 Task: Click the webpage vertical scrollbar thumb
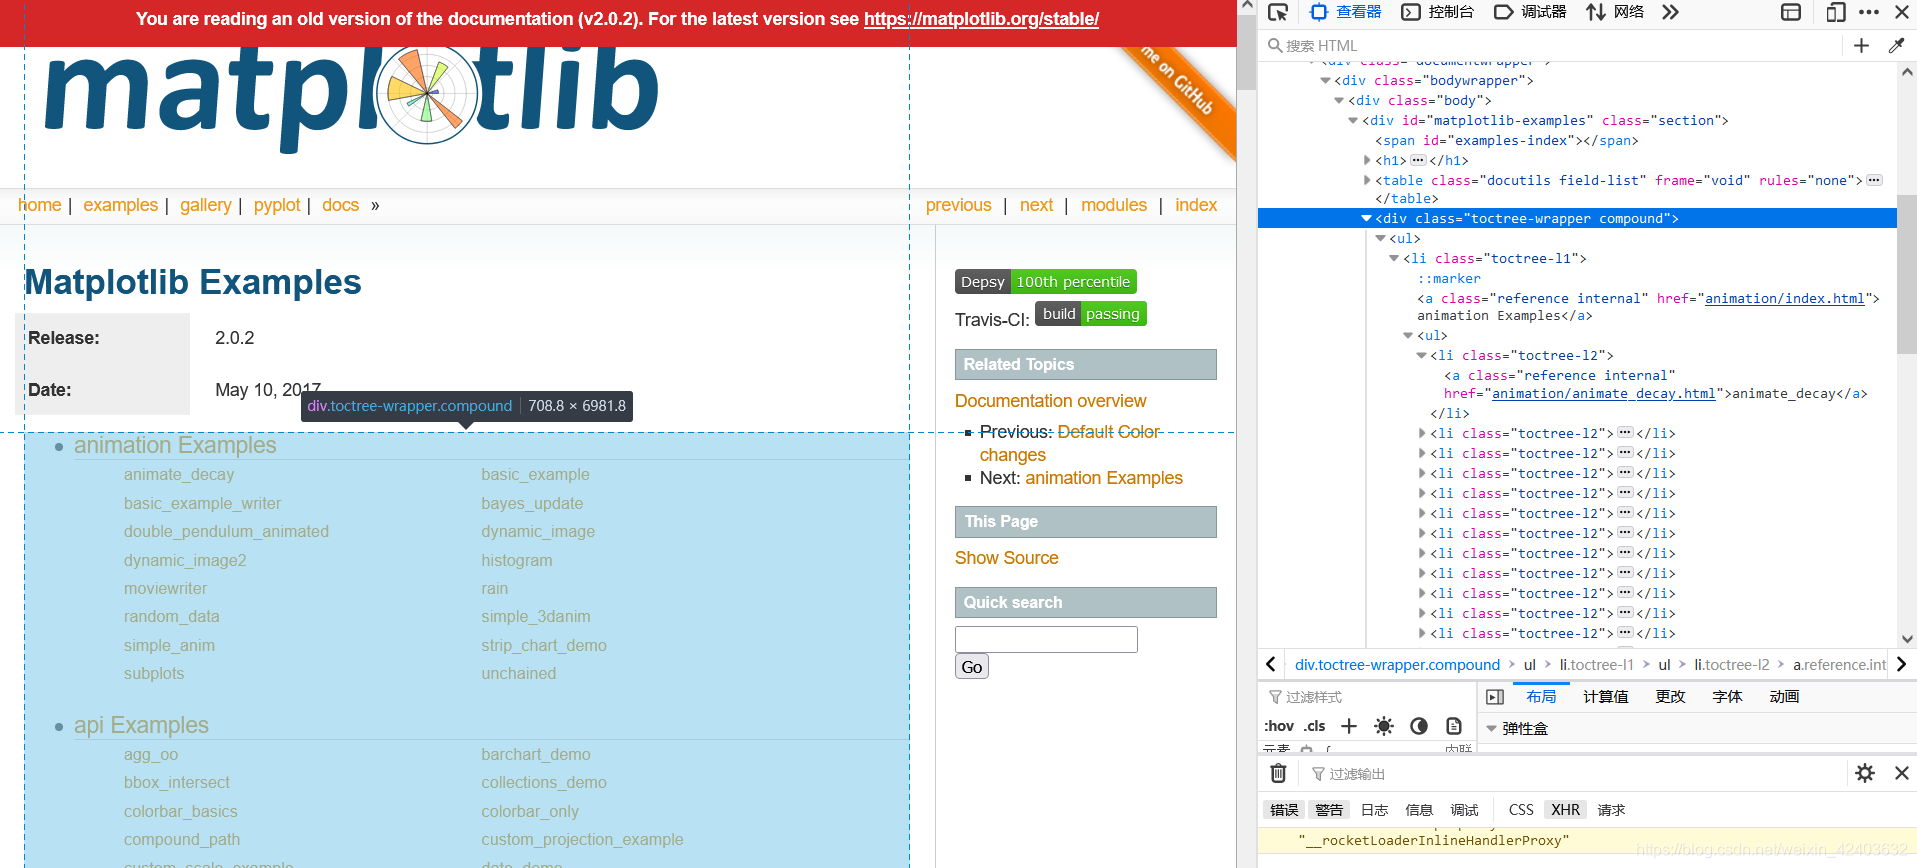click(1246, 52)
